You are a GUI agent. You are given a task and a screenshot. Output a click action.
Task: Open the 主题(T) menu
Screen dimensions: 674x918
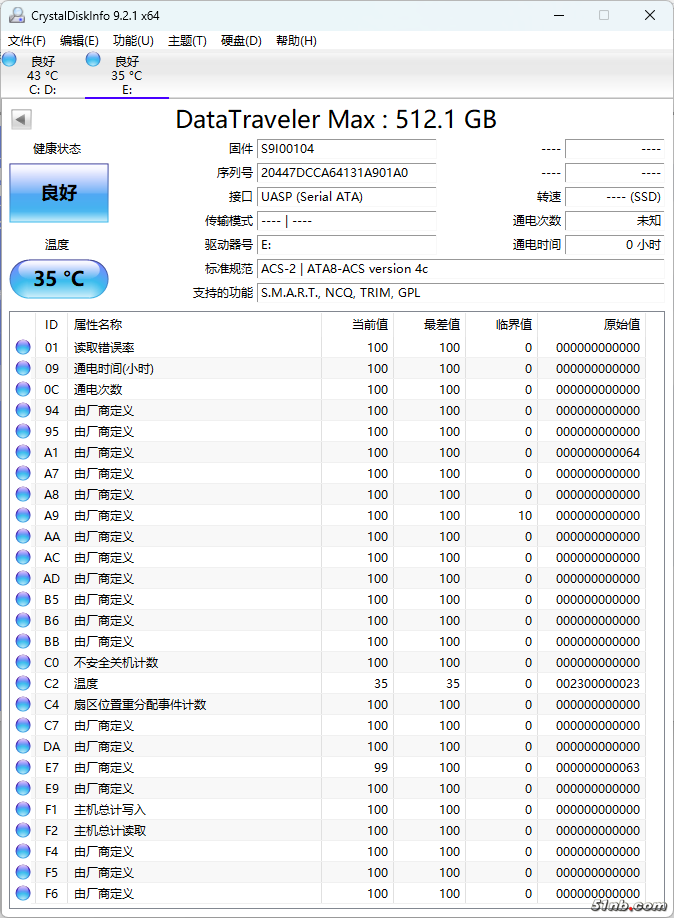tap(187, 41)
